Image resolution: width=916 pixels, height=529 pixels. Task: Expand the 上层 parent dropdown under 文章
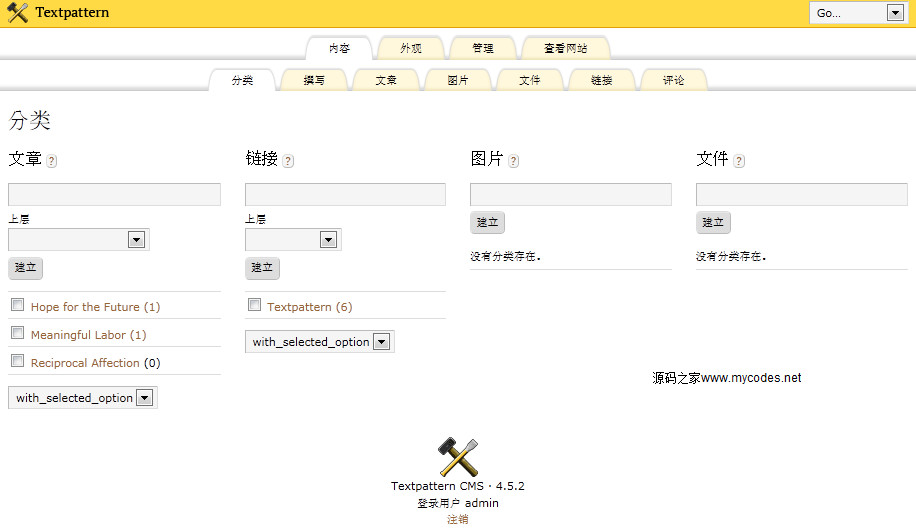(x=79, y=239)
